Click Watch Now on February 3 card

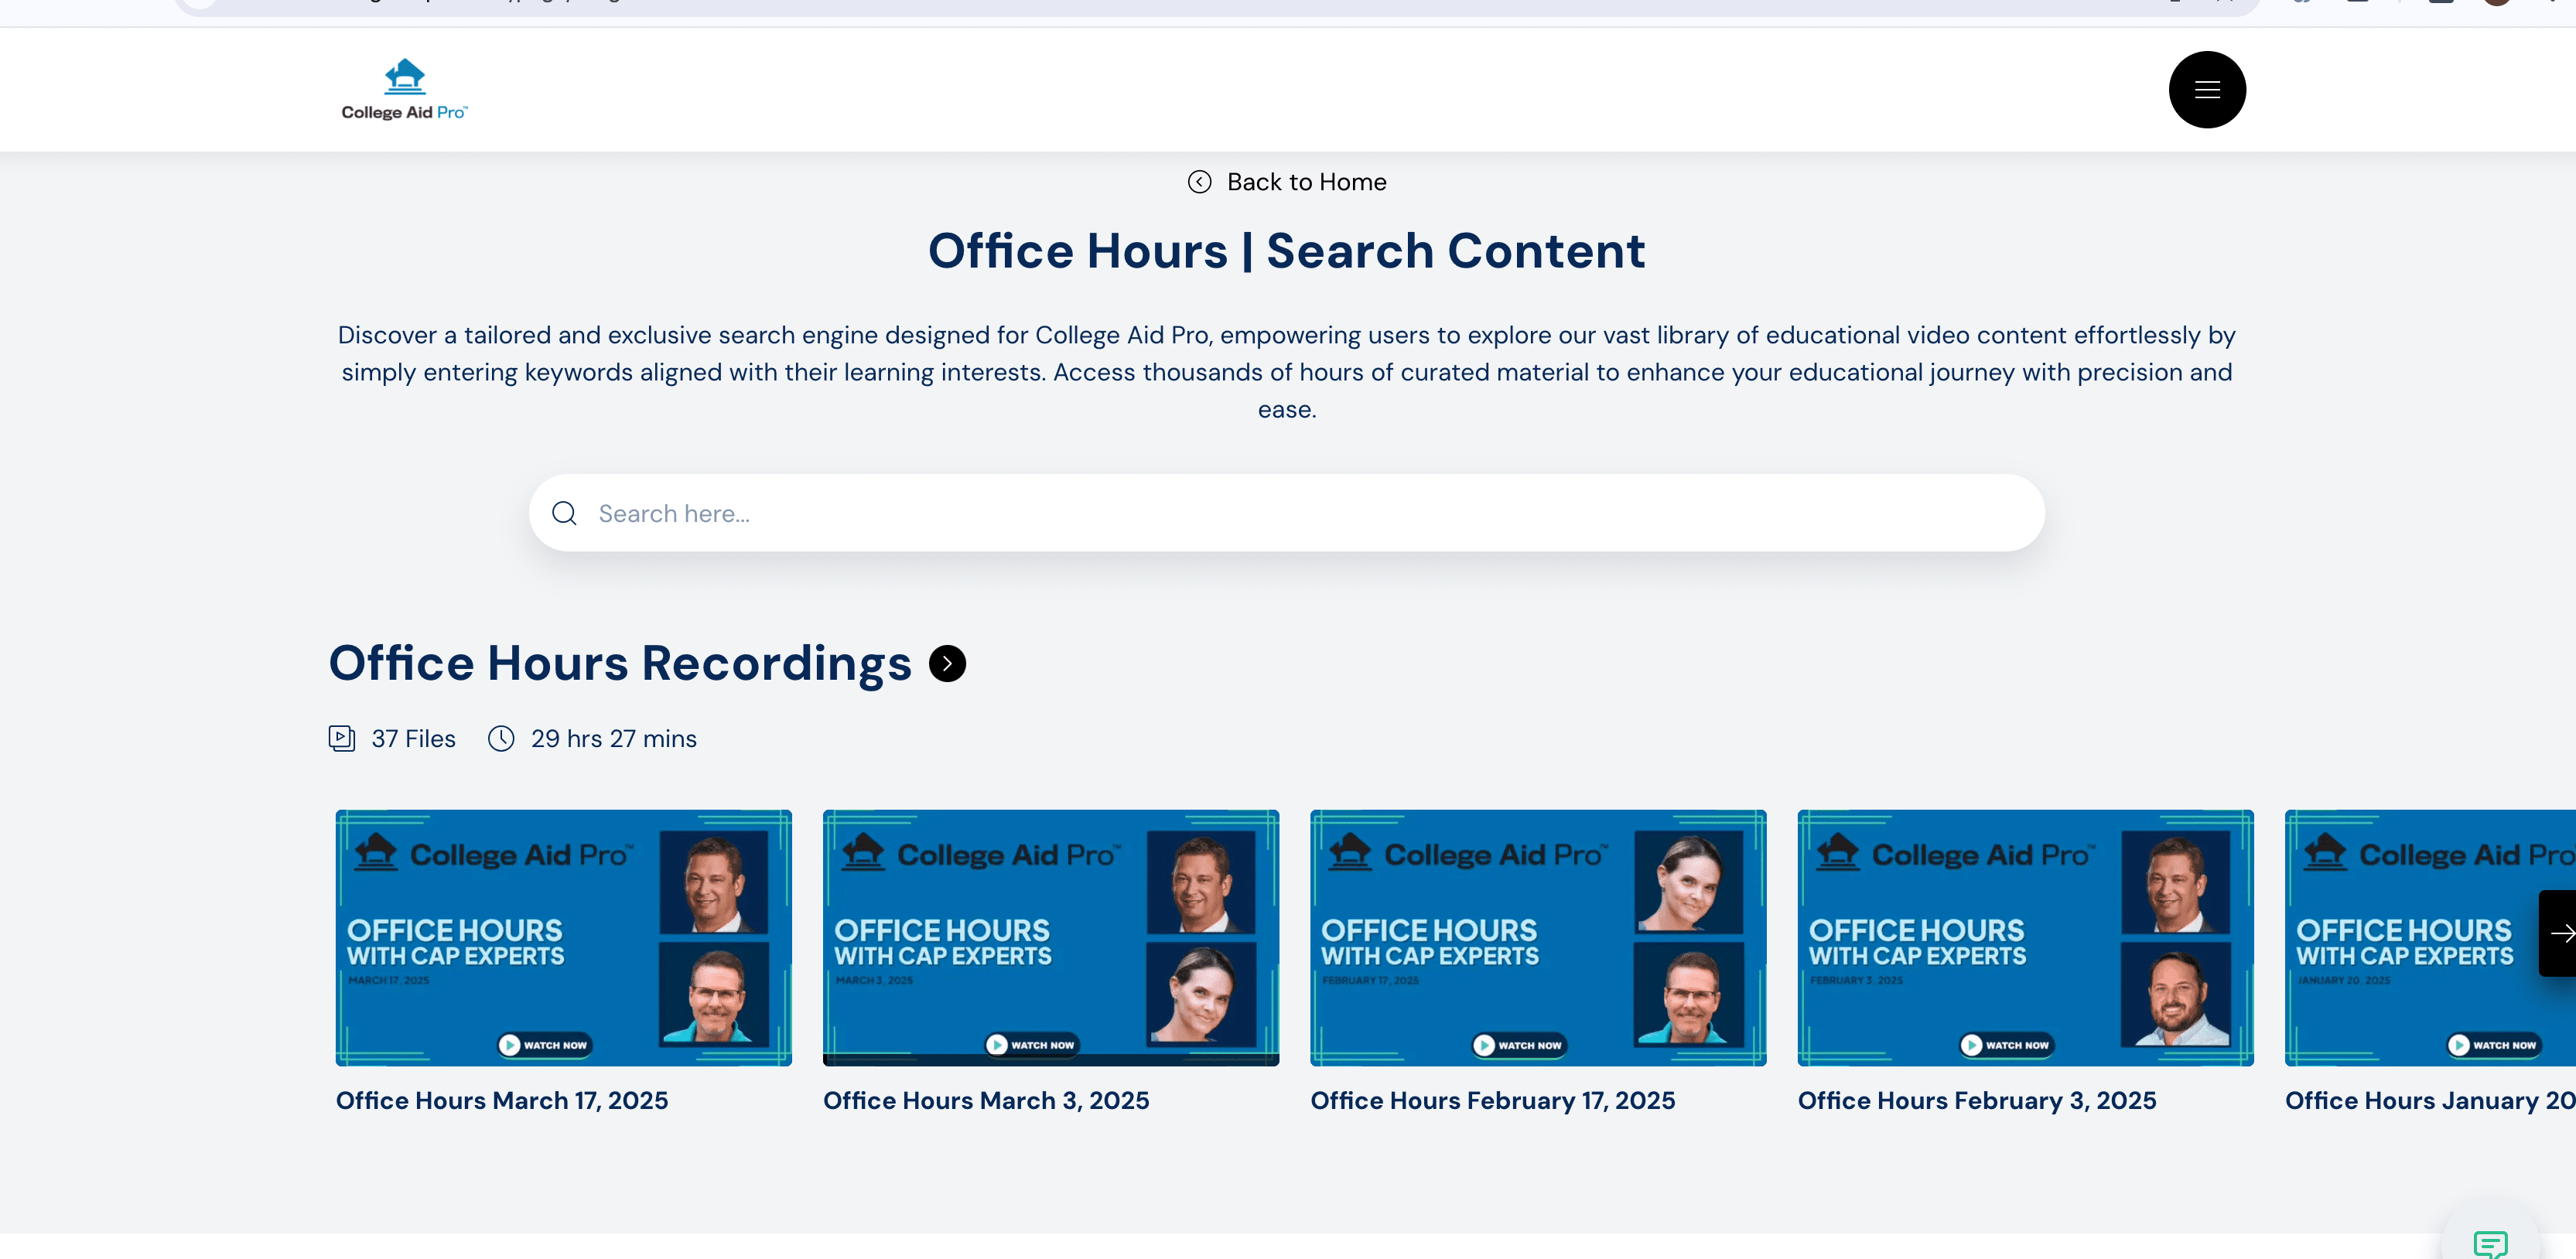pyautogui.click(x=2006, y=1045)
